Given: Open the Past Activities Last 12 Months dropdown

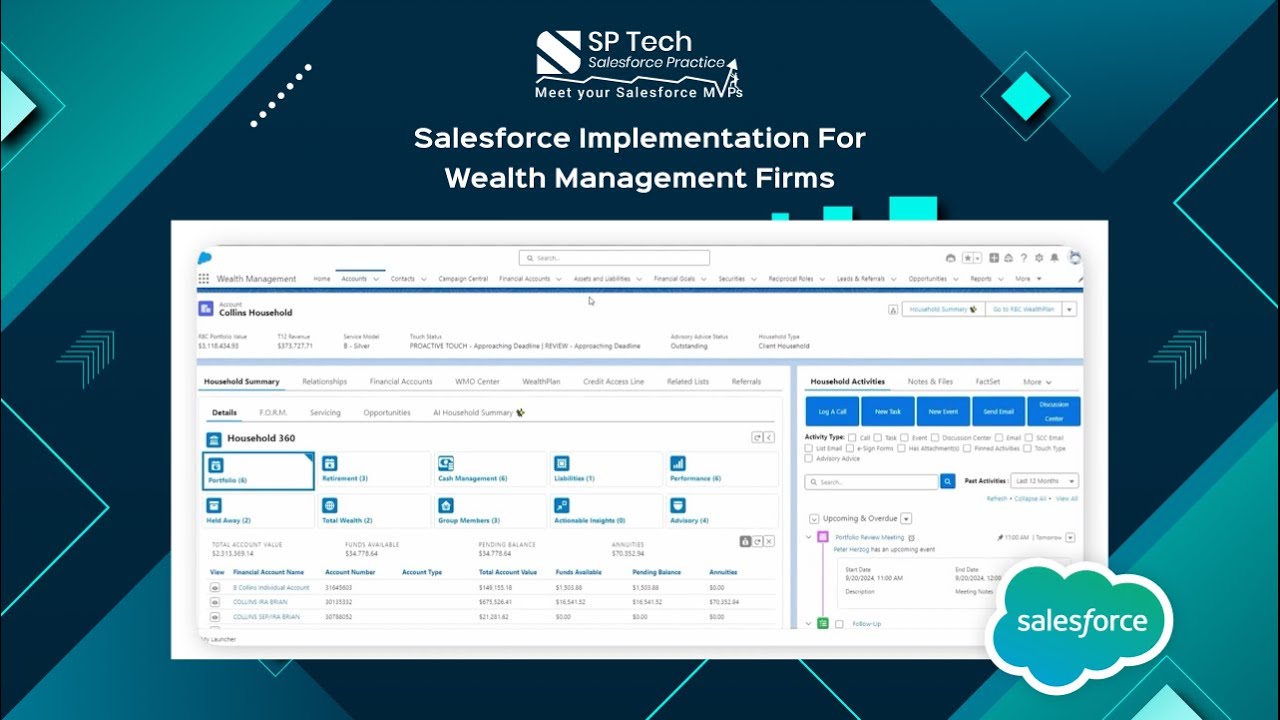Looking at the screenshot, I should [1045, 481].
